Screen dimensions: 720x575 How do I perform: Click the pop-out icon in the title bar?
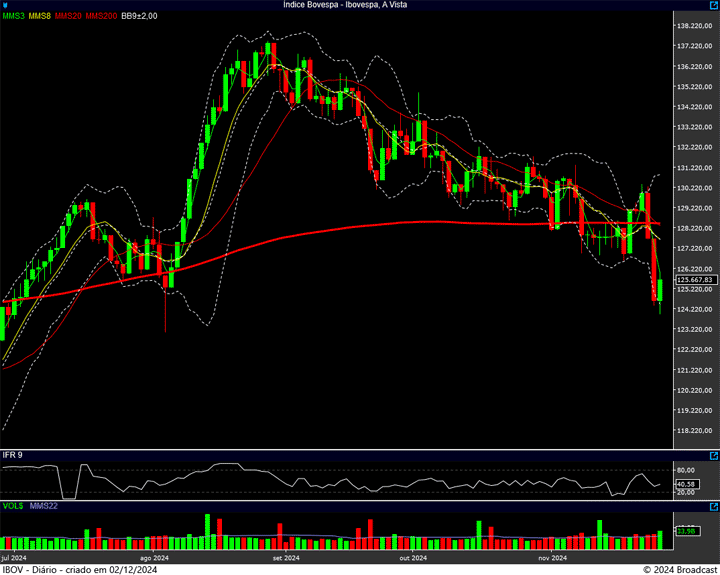click(x=713, y=5)
